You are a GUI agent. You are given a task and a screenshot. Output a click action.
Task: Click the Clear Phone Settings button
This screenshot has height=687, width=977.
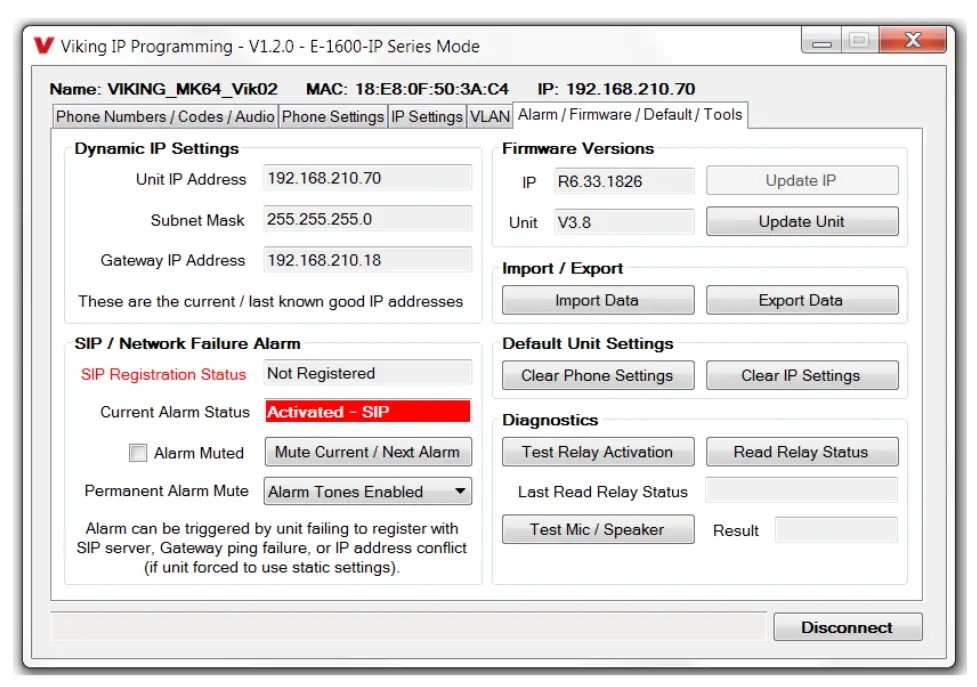(x=598, y=376)
